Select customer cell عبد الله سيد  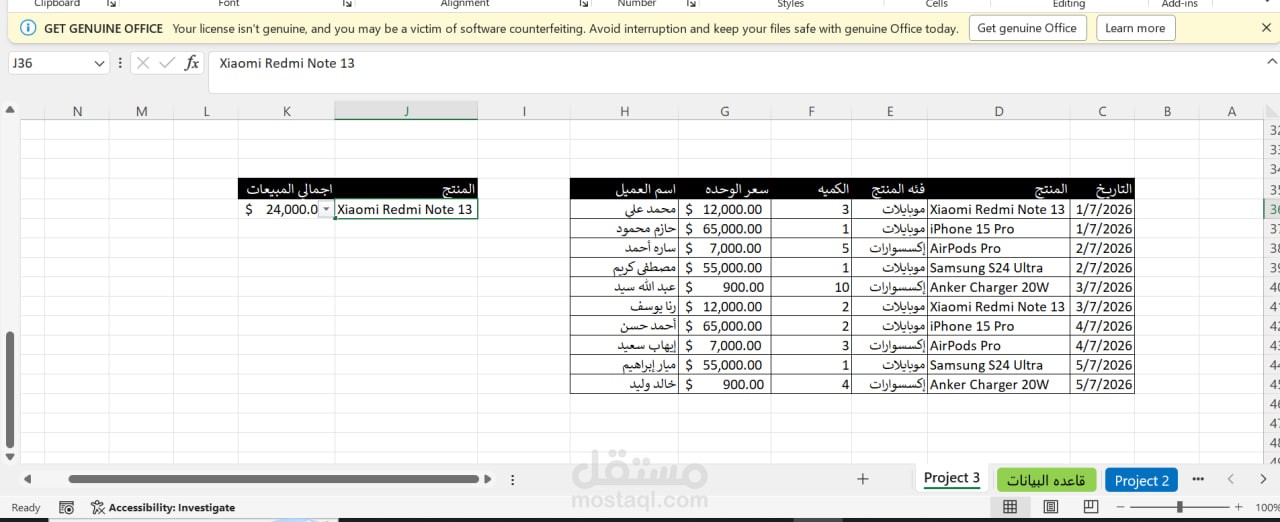pos(625,287)
